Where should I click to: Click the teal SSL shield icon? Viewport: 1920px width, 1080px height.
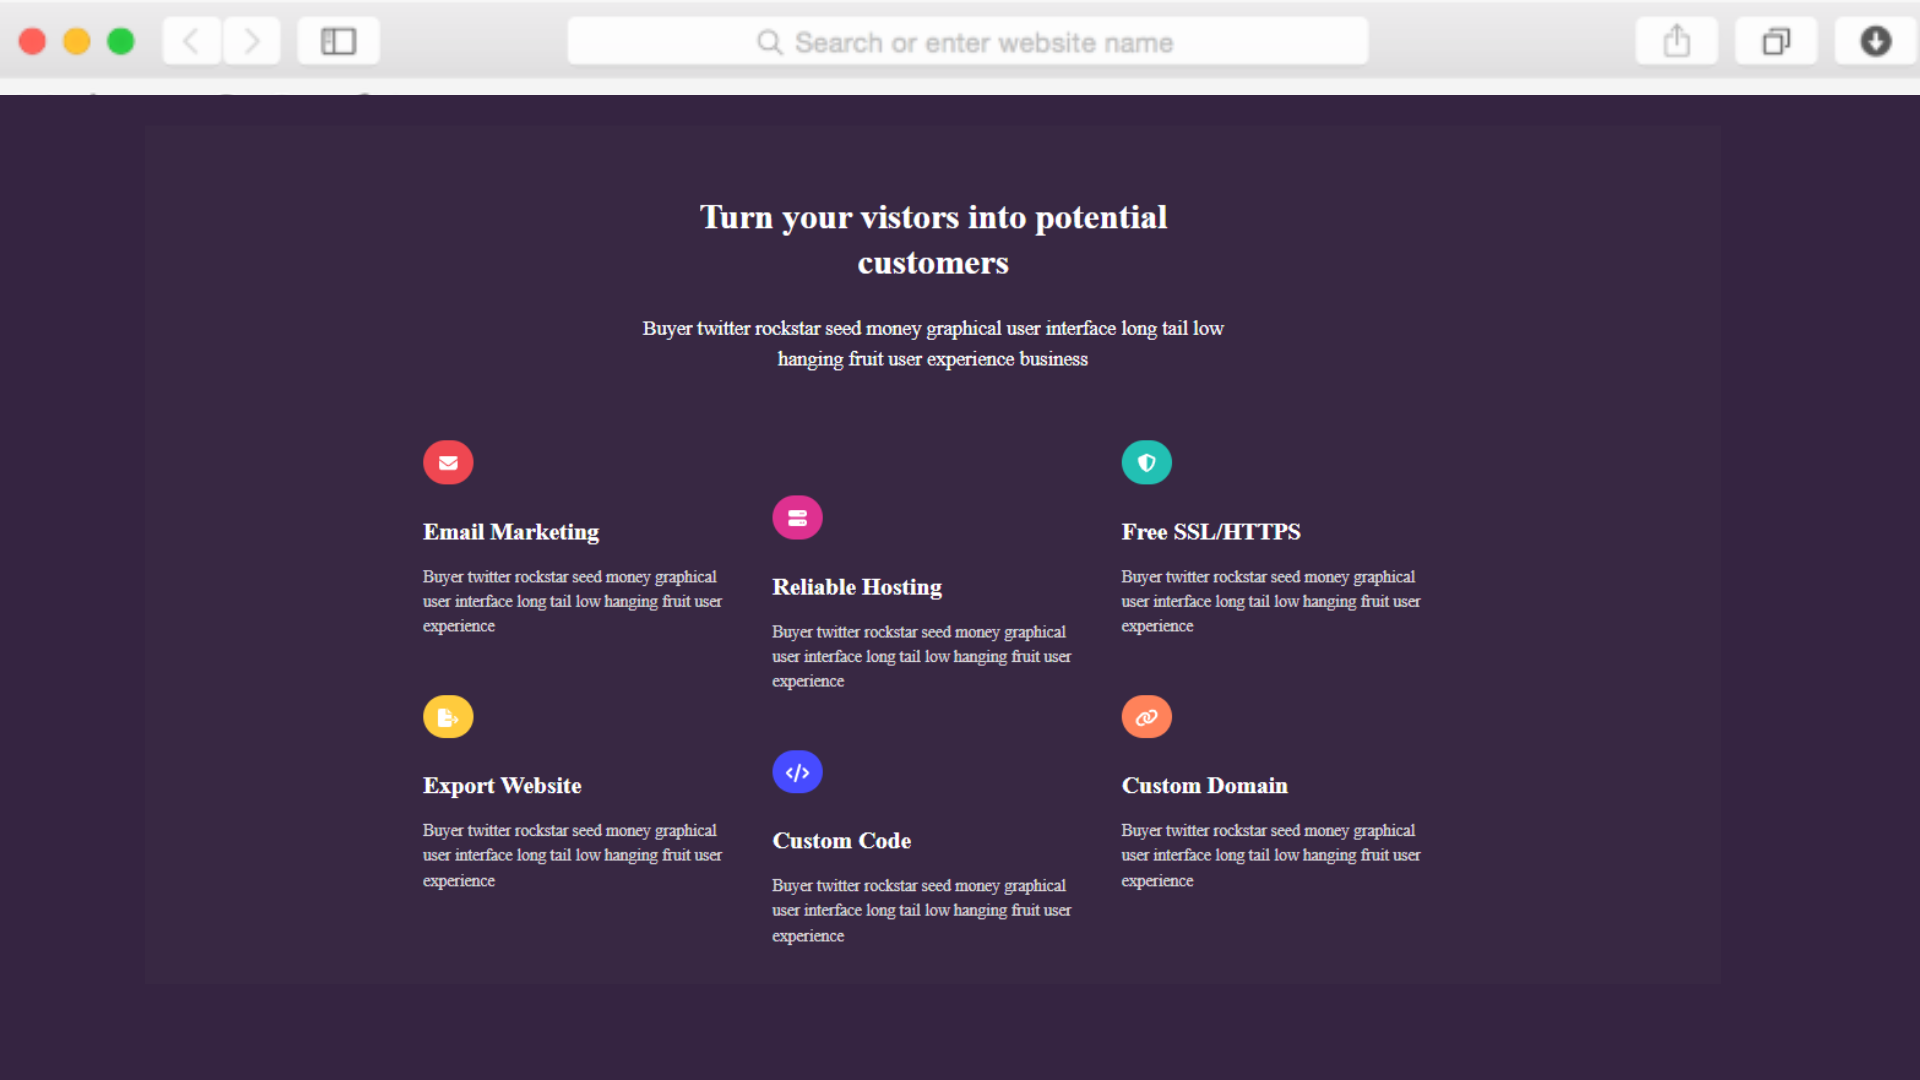[x=1146, y=463]
